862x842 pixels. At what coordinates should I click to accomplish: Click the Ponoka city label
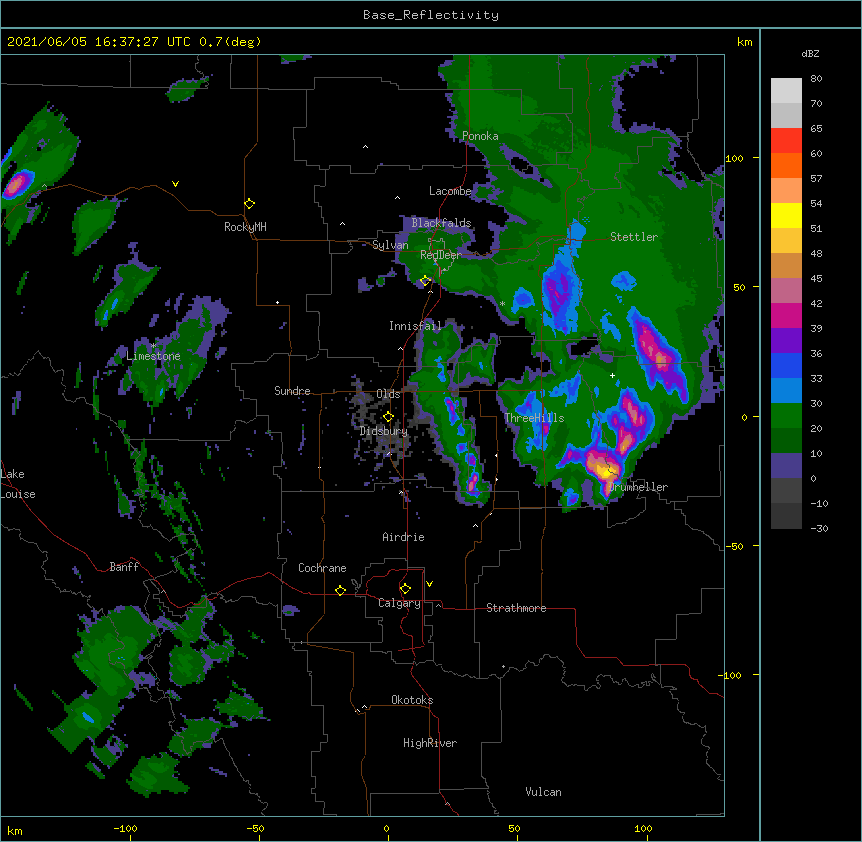(480, 136)
